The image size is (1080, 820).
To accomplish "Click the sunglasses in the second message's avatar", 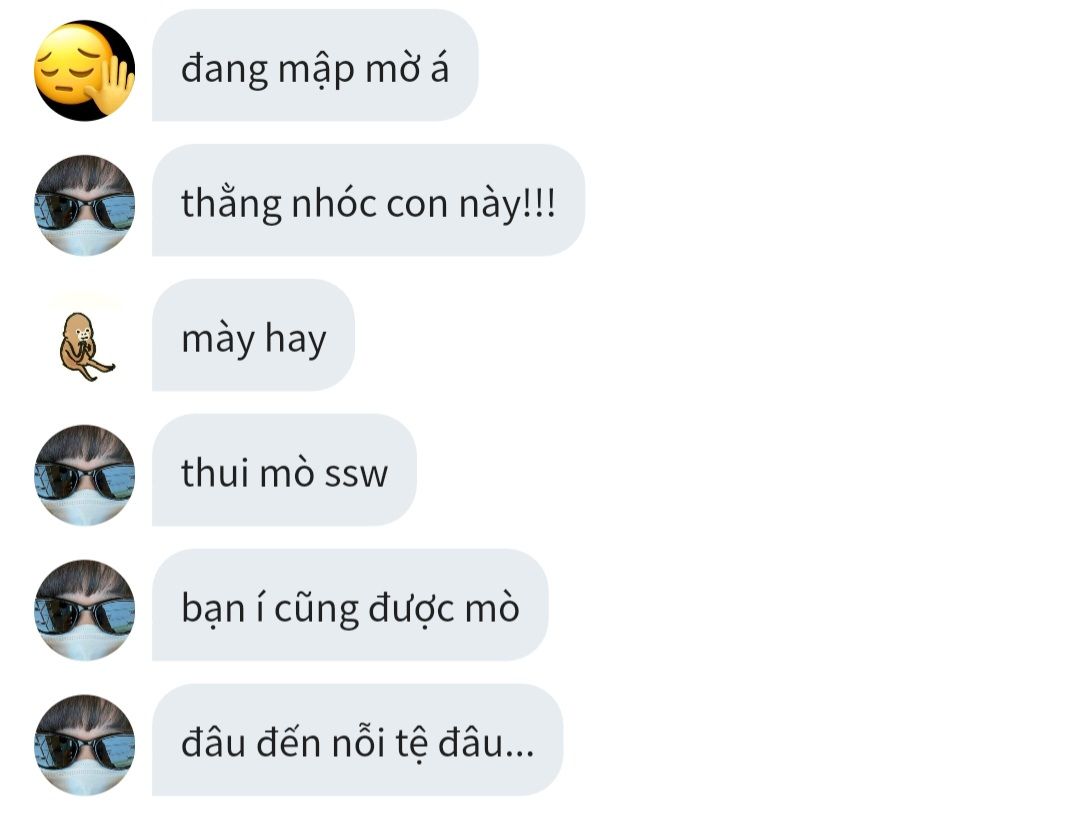I will click(x=84, y=210).
